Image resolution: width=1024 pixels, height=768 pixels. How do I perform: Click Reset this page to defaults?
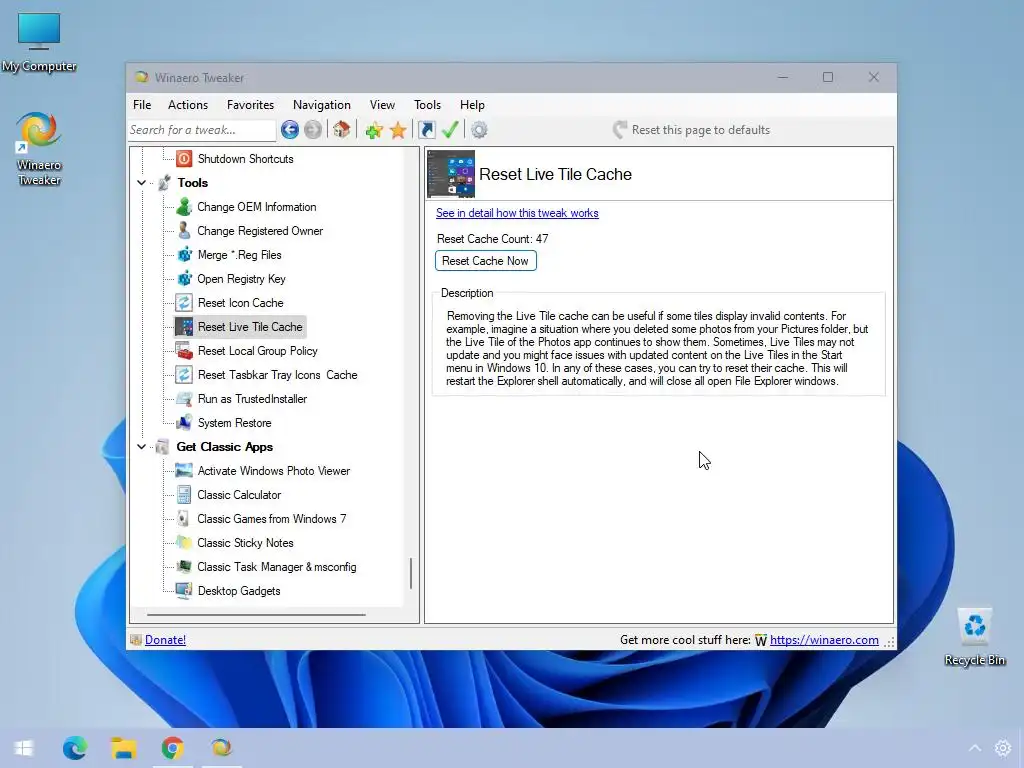tap(691, 130)
